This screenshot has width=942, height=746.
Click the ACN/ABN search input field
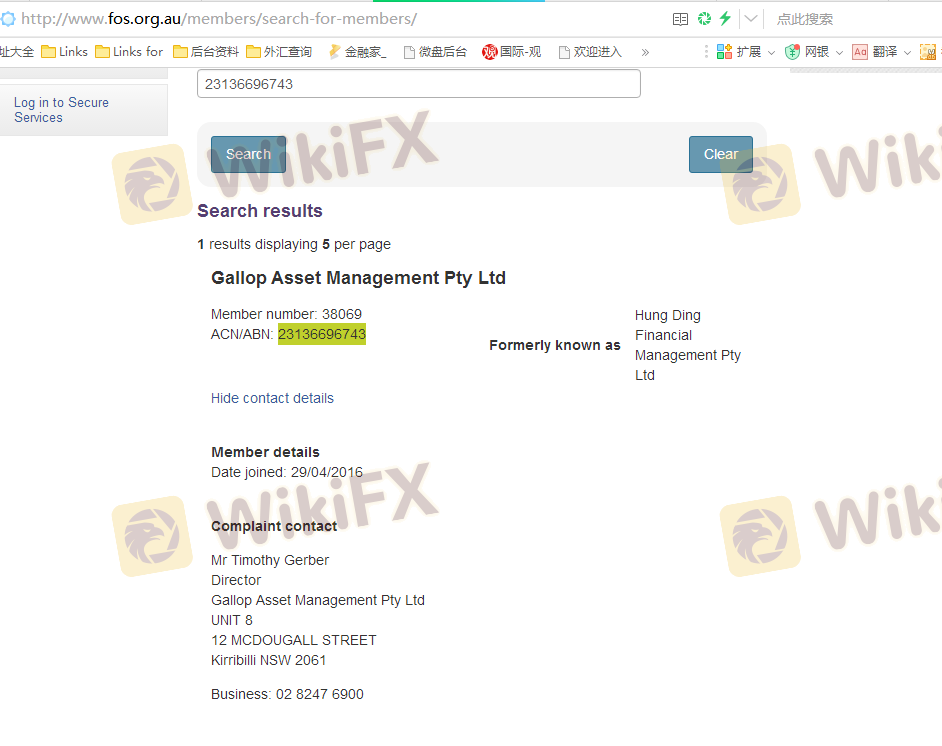tap(419, 83)
